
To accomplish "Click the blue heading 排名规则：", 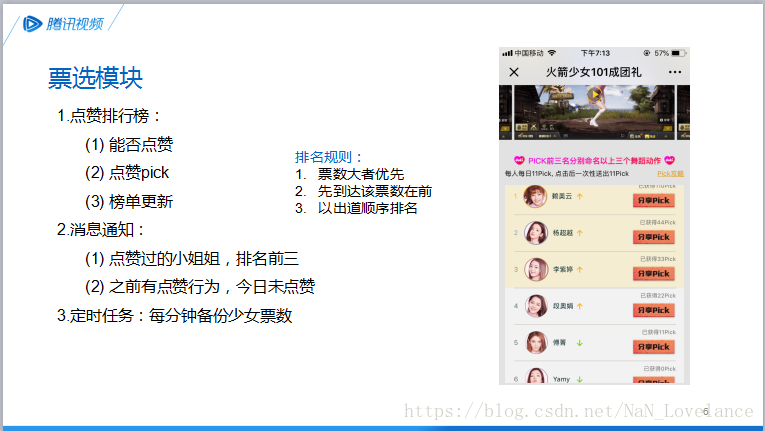I will pyautogui.click(x=330, y=157).
